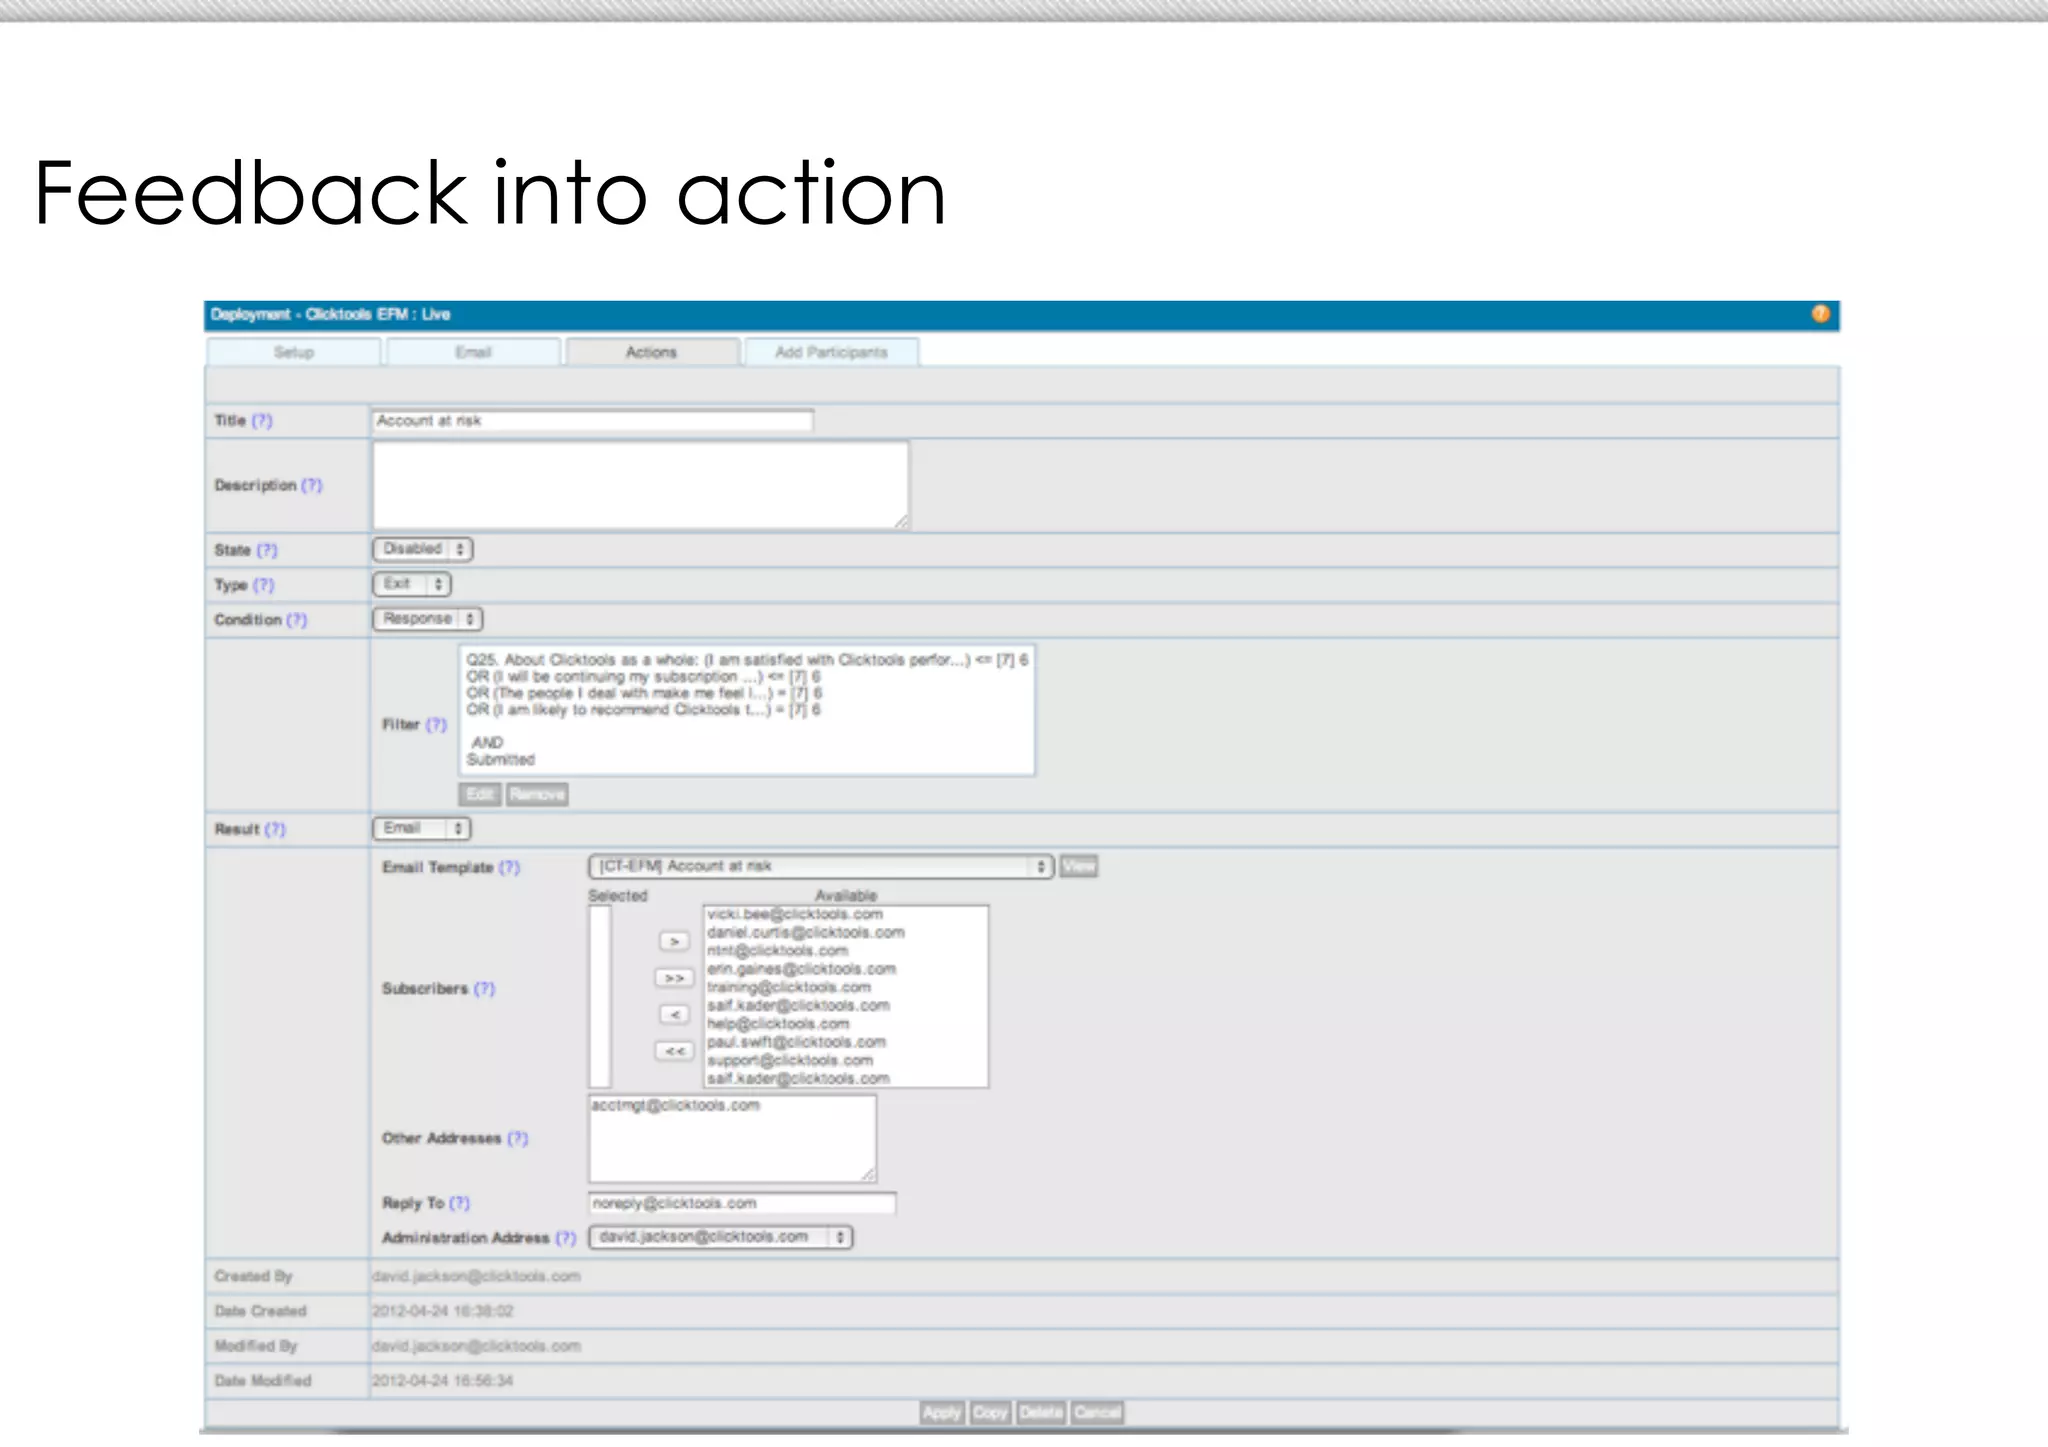Open the Other Addresses help (?) link

click(x=517, y=1138)
